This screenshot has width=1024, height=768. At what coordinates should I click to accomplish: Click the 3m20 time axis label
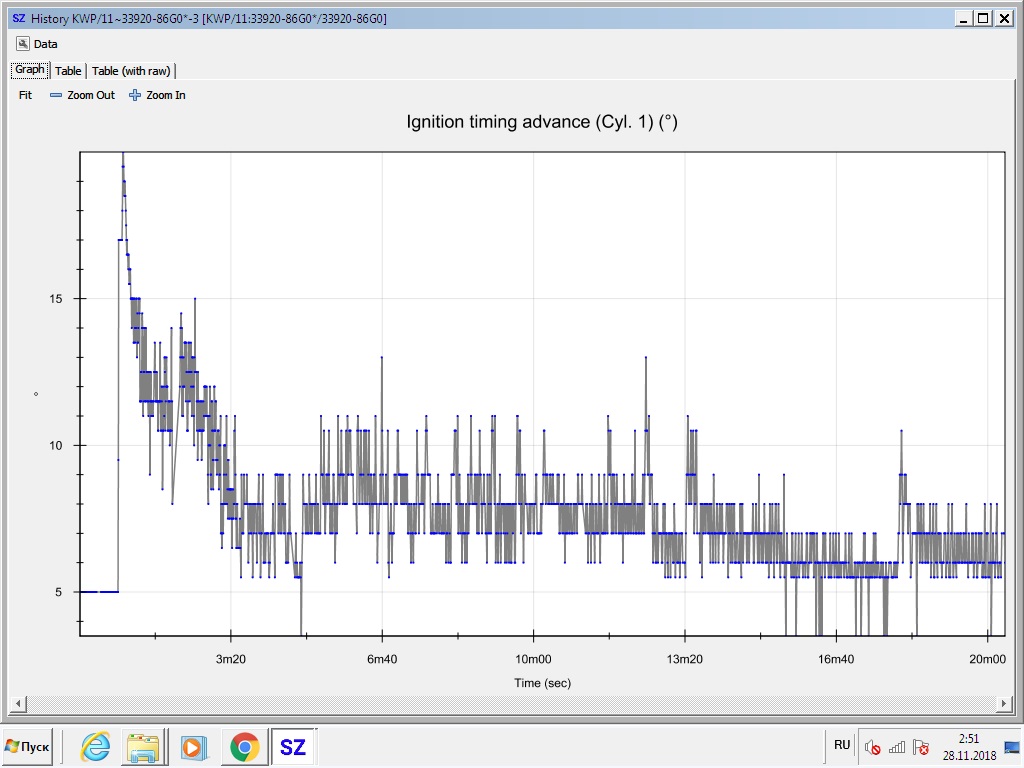pos(231,659)
